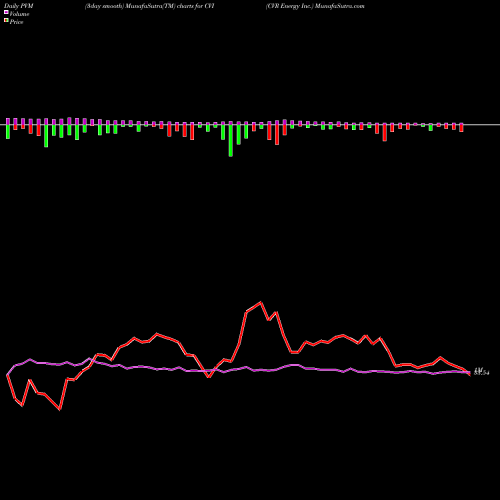
Task: Click the Price legend color swatch
Action: click(x=6, y=21)
